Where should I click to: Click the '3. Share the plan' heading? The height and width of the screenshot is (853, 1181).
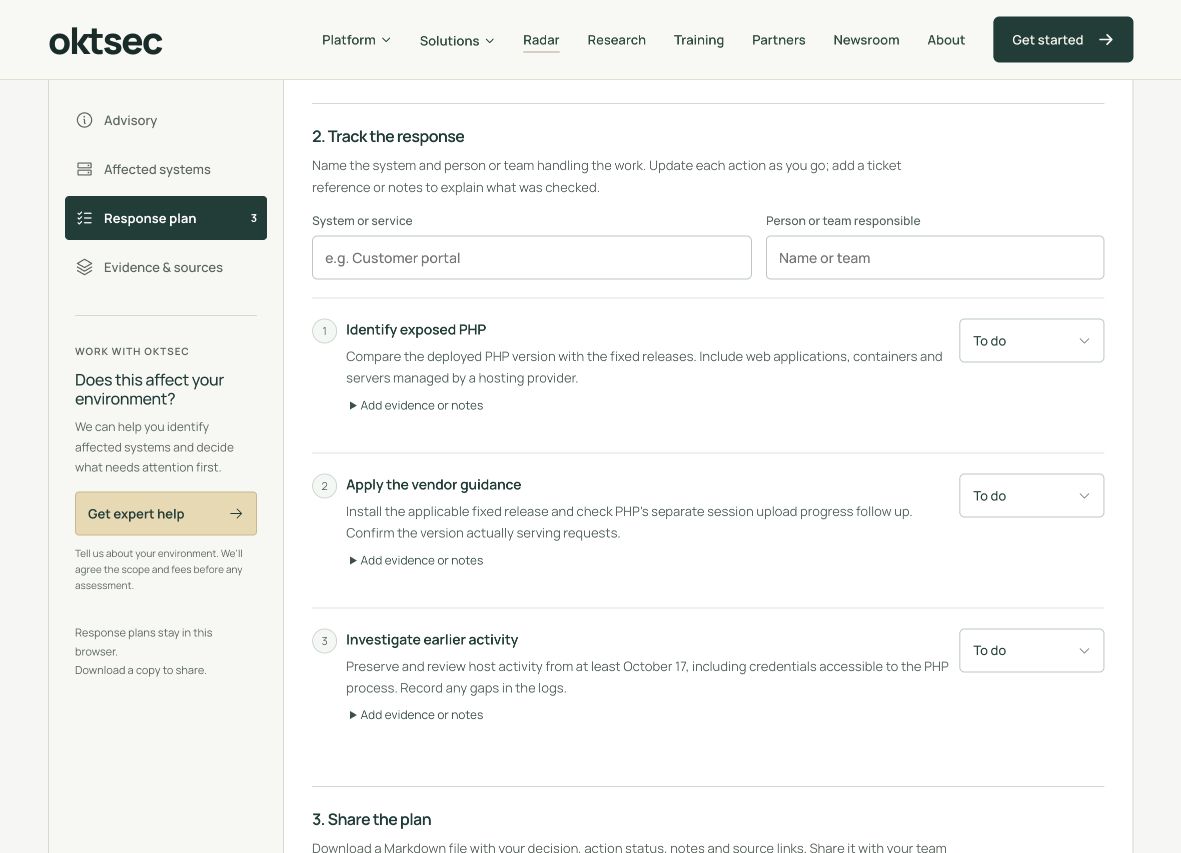(x=371, y=819)
